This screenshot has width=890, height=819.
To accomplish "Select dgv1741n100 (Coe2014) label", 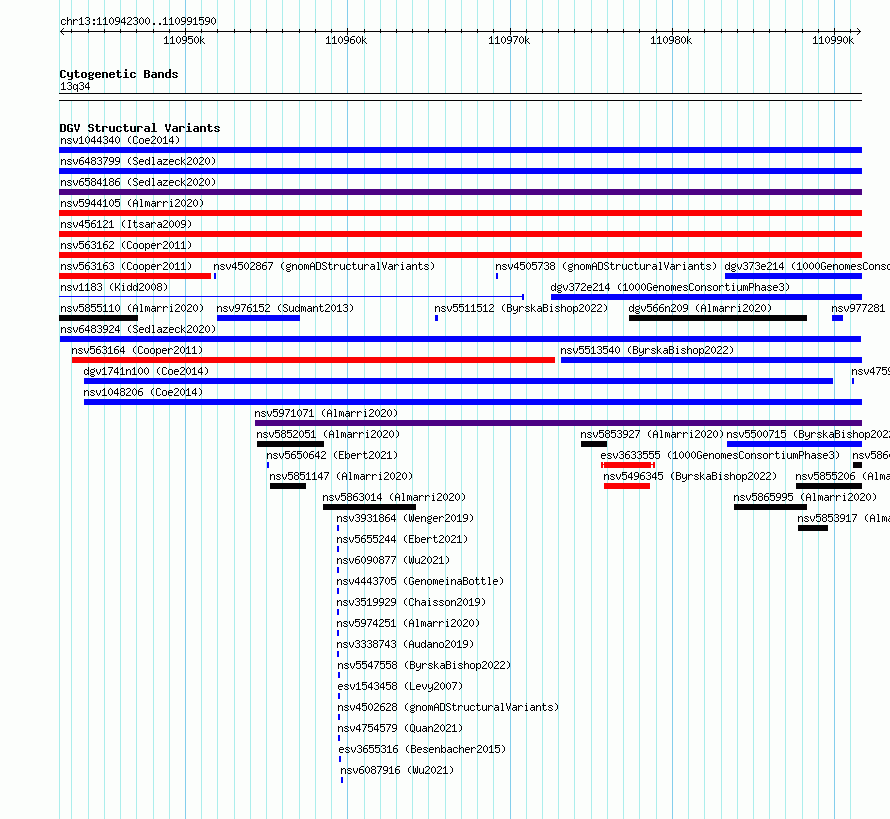I will 146,371.
